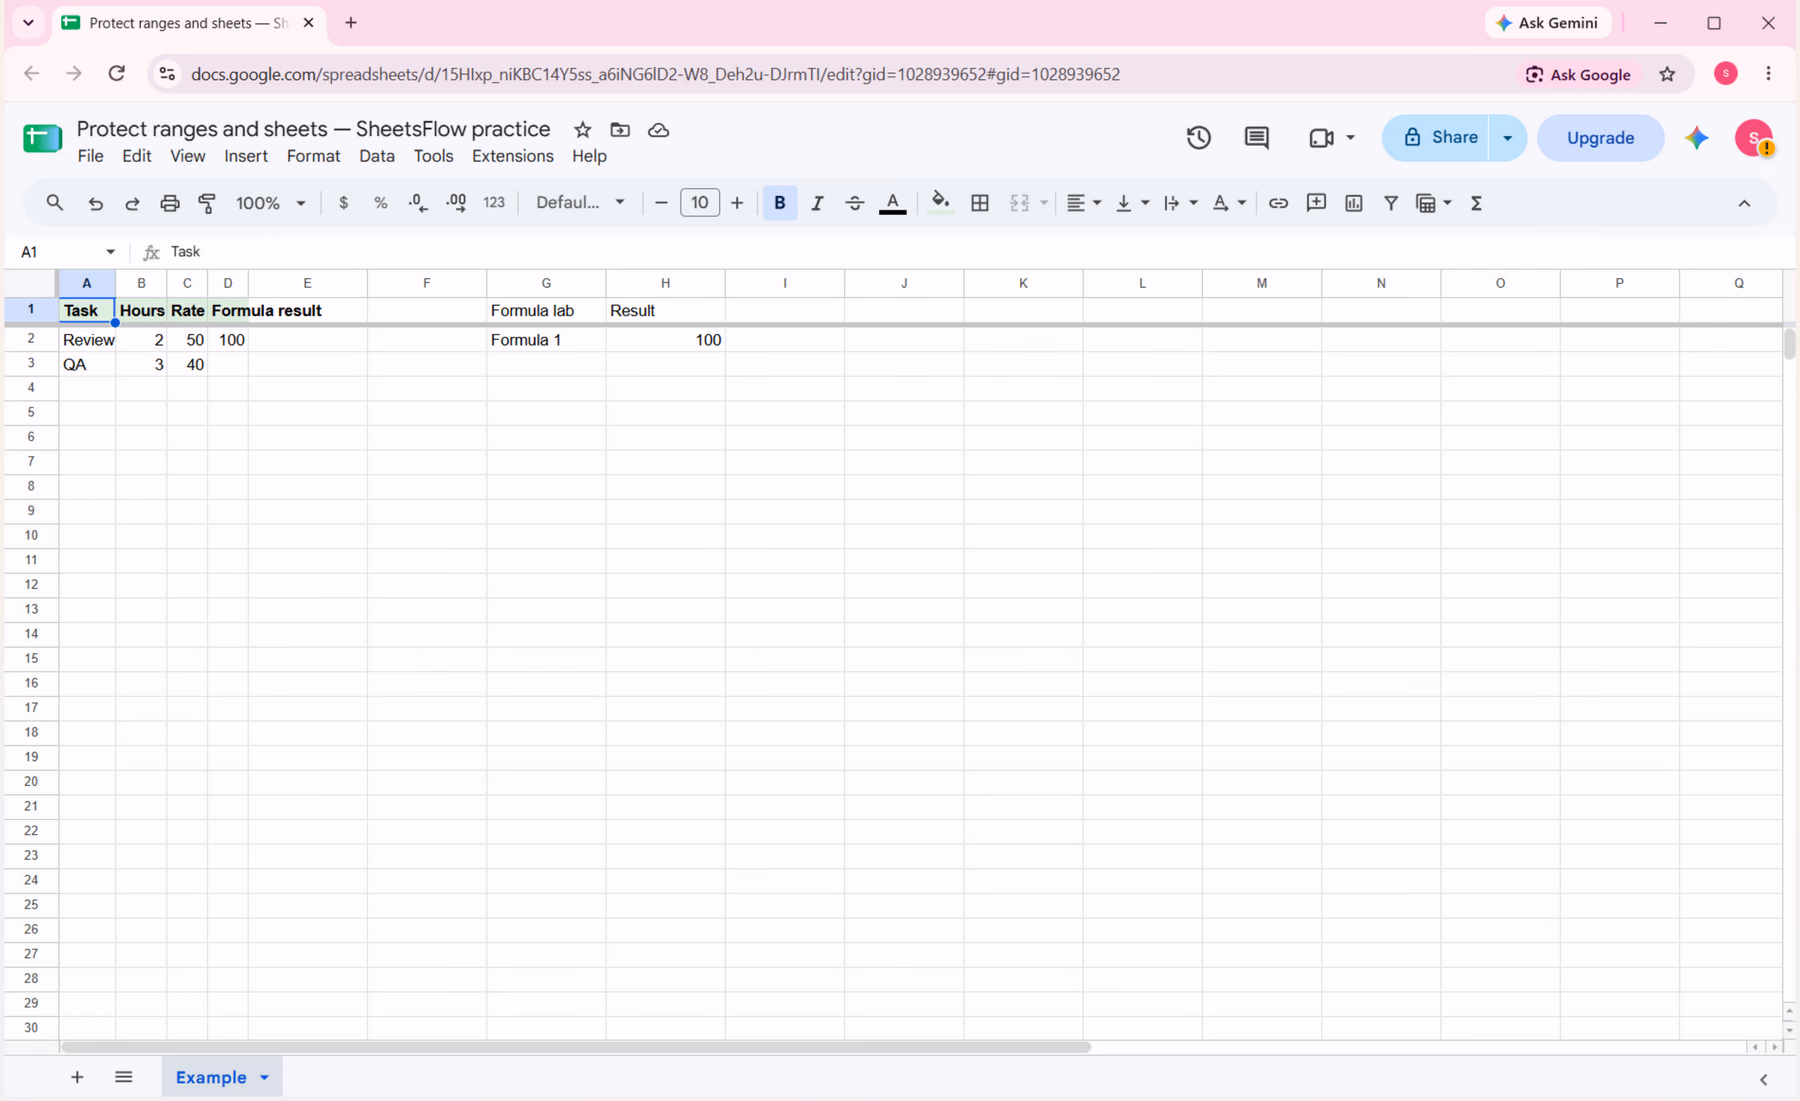The height and width of the screenshot is (1101, 1800).
Task: Open the fill color picker
Action: pos(940,203)
